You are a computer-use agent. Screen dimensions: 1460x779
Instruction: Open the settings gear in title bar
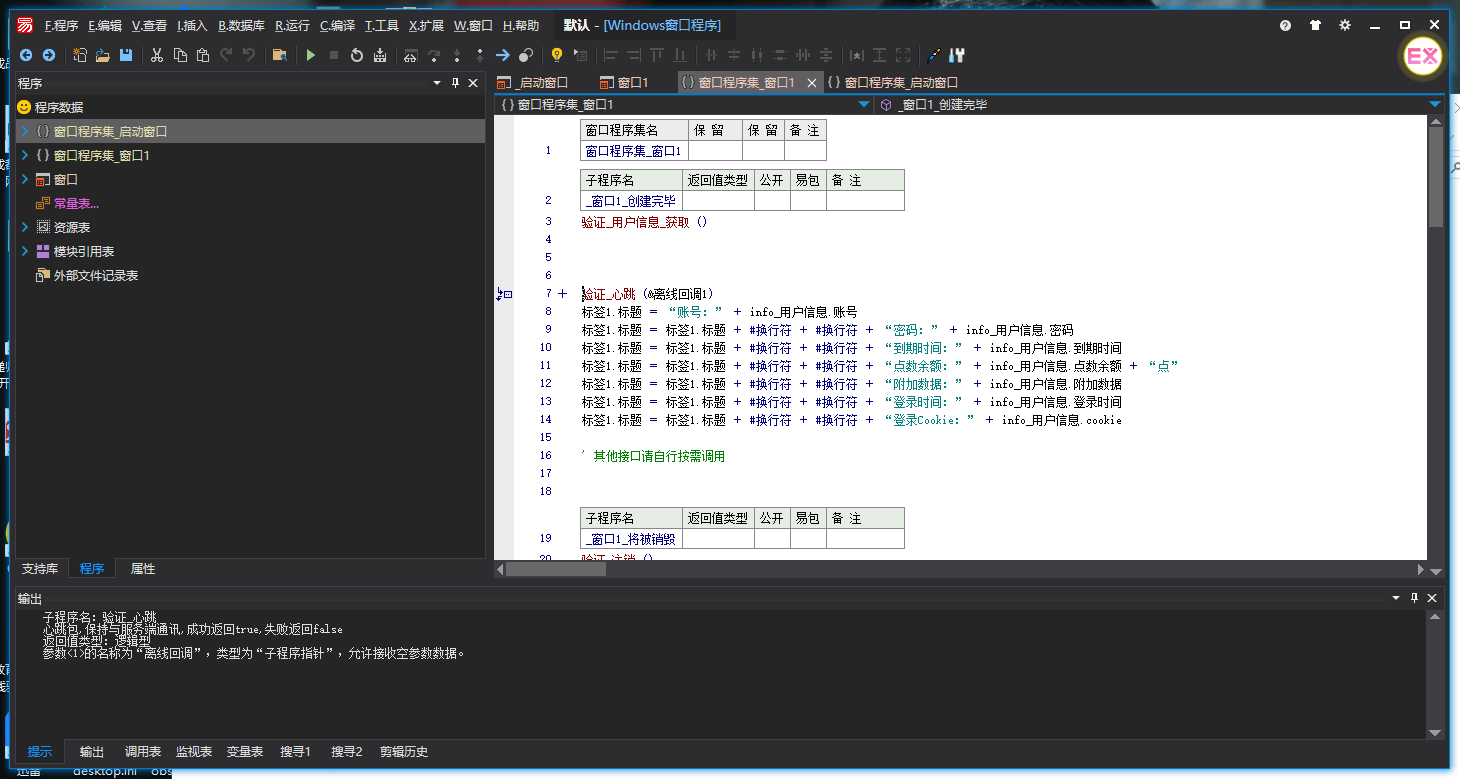[x=1345, y=25]
